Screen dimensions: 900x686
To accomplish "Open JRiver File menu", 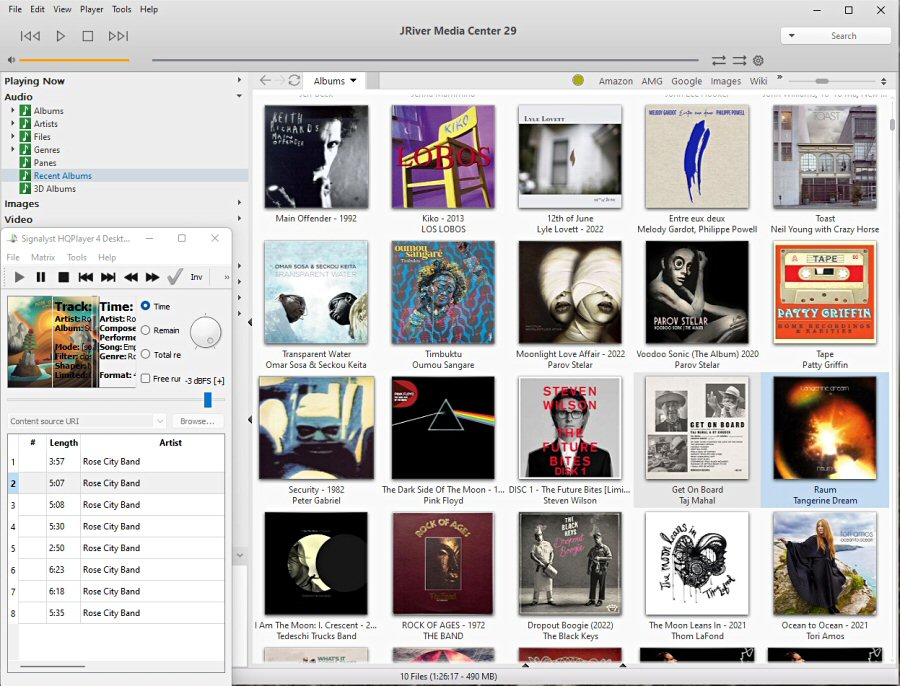I will 15,9.
